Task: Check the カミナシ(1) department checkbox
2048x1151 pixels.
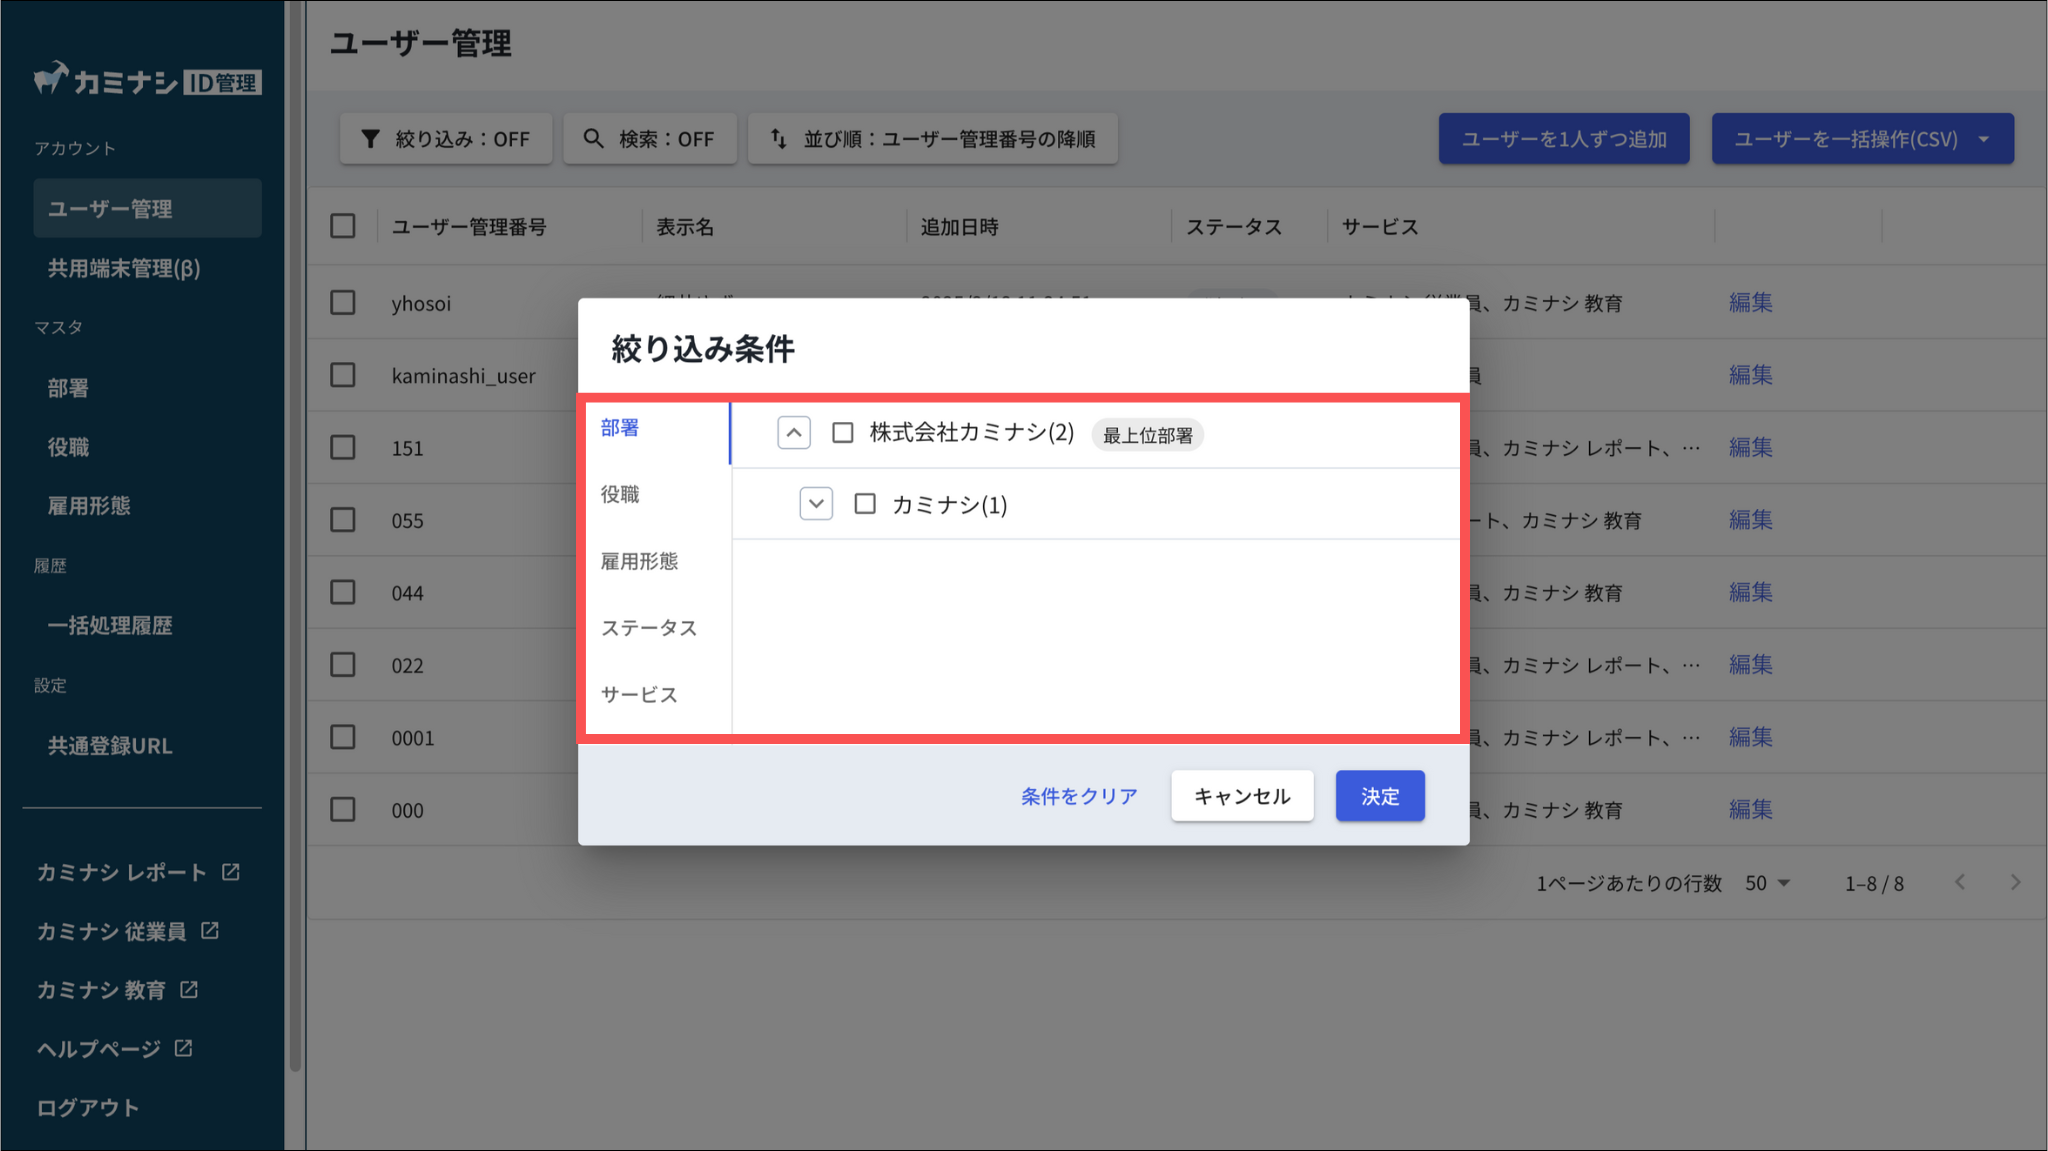Action: [x=865, y=504]
